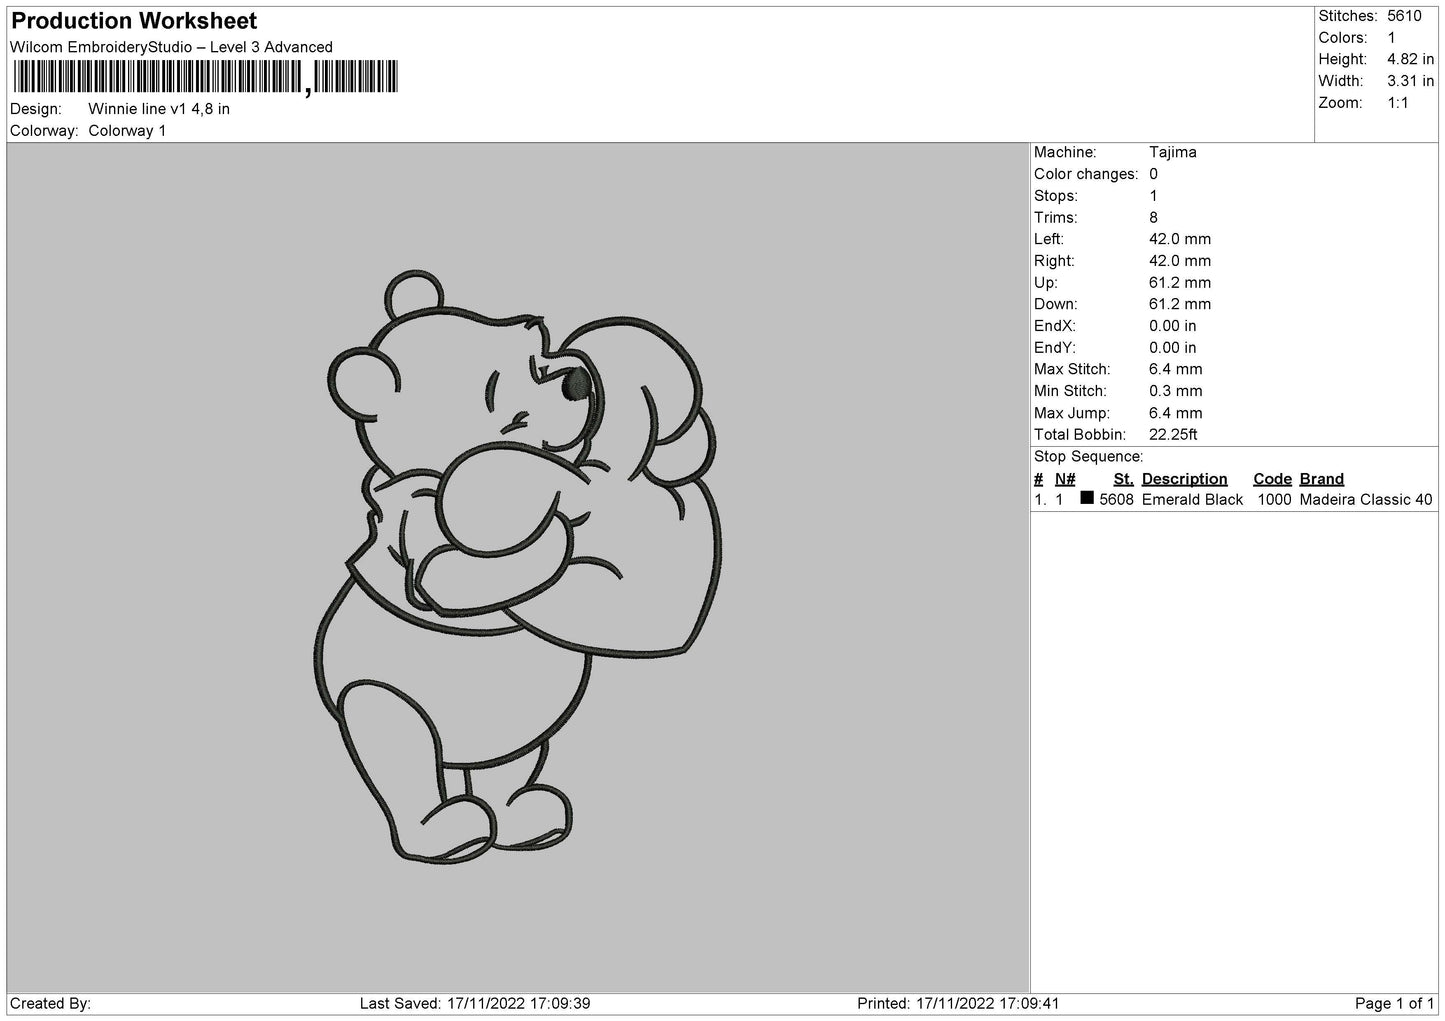Image resolution: width=1445 pixels, height=1021 pixels.
Task: Click the 'Created By:' footer label
Action: pyautogui.click(x=51, y=1003)
